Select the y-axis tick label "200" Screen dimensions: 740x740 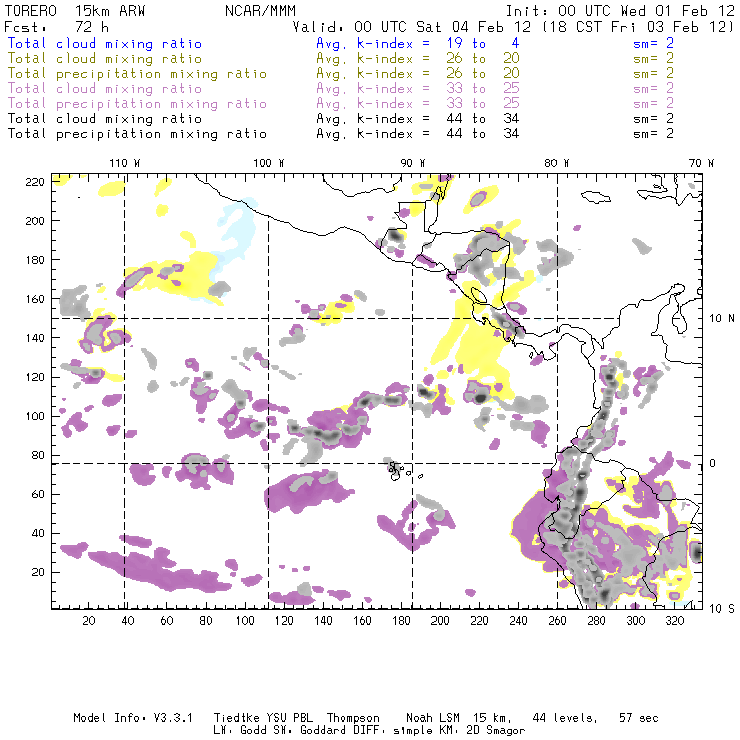click(x=35, y=221)
